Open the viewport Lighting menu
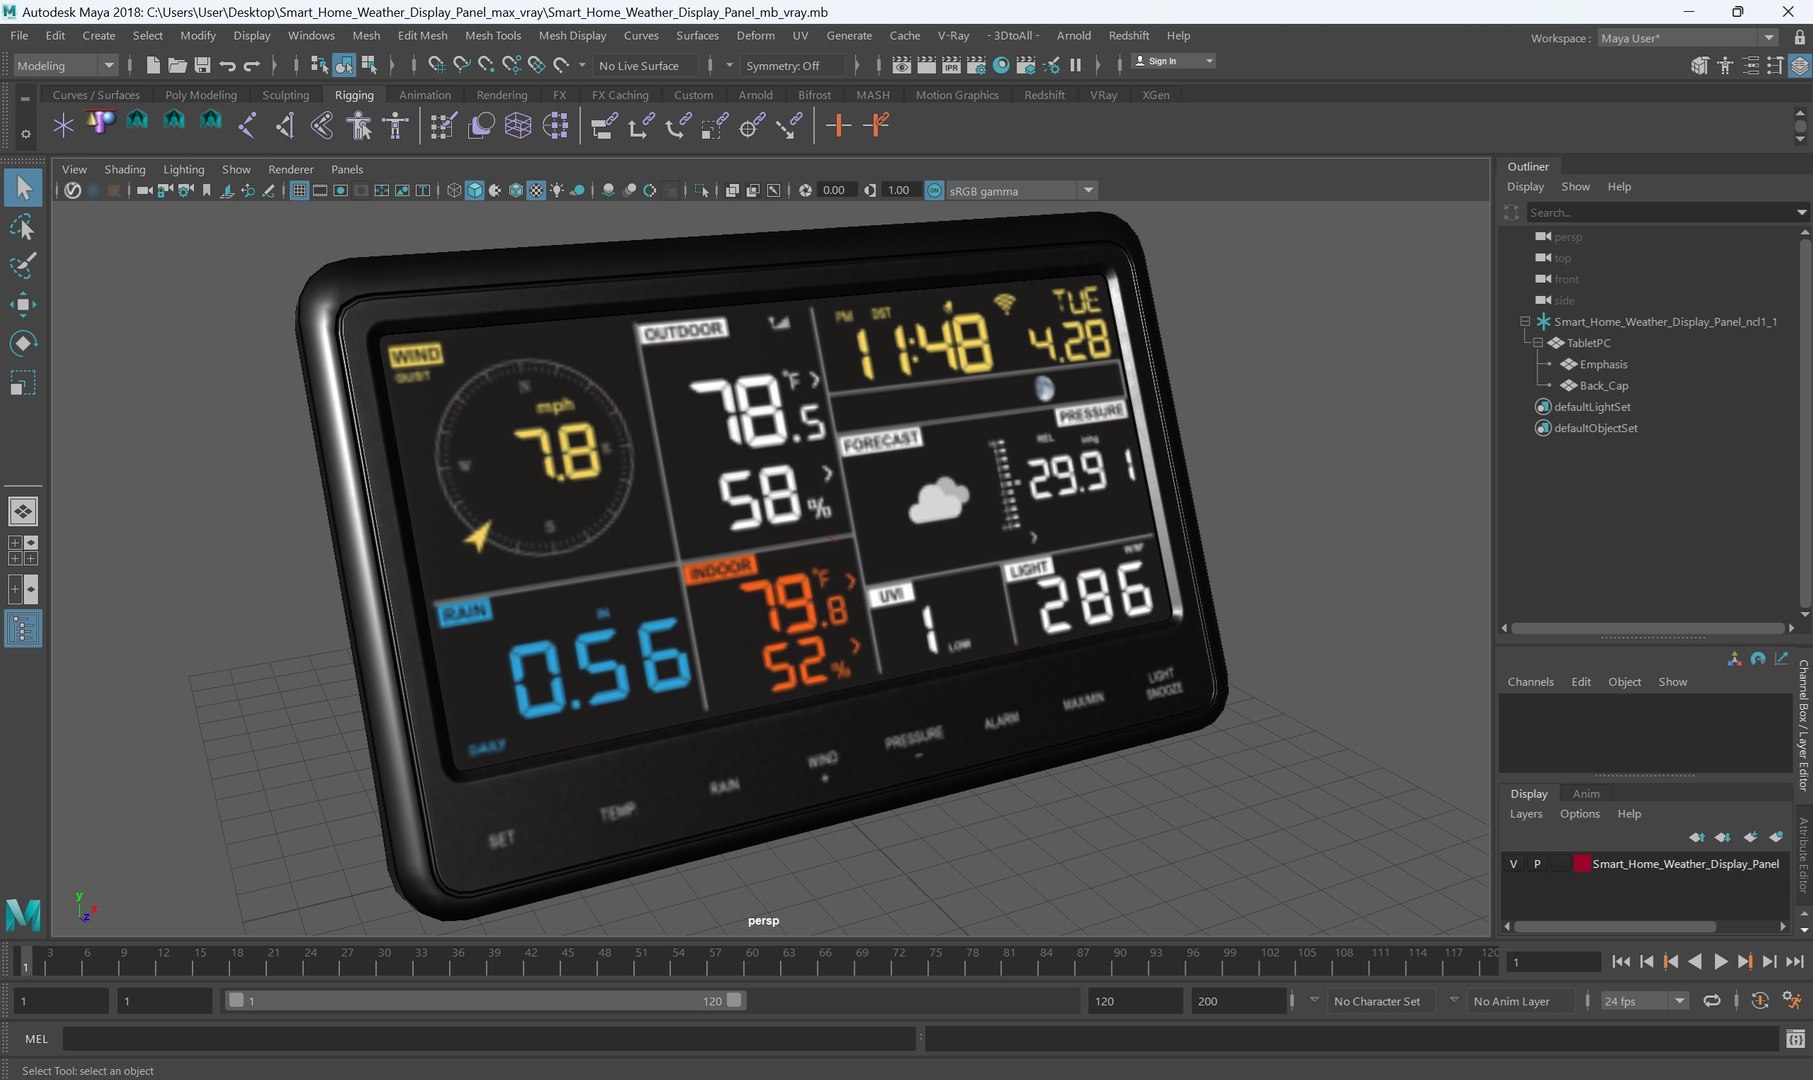 coord(183,169)
